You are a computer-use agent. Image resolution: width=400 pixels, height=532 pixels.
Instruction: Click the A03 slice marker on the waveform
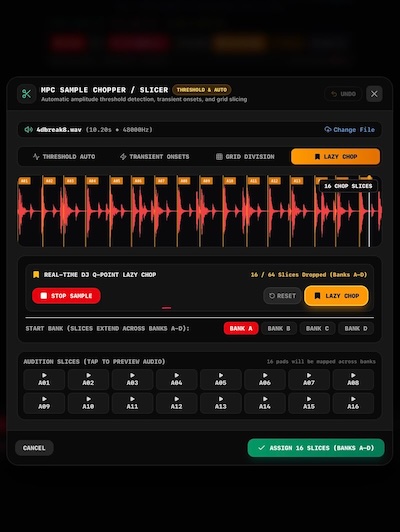pyautogui.click(x=70, y=181)
